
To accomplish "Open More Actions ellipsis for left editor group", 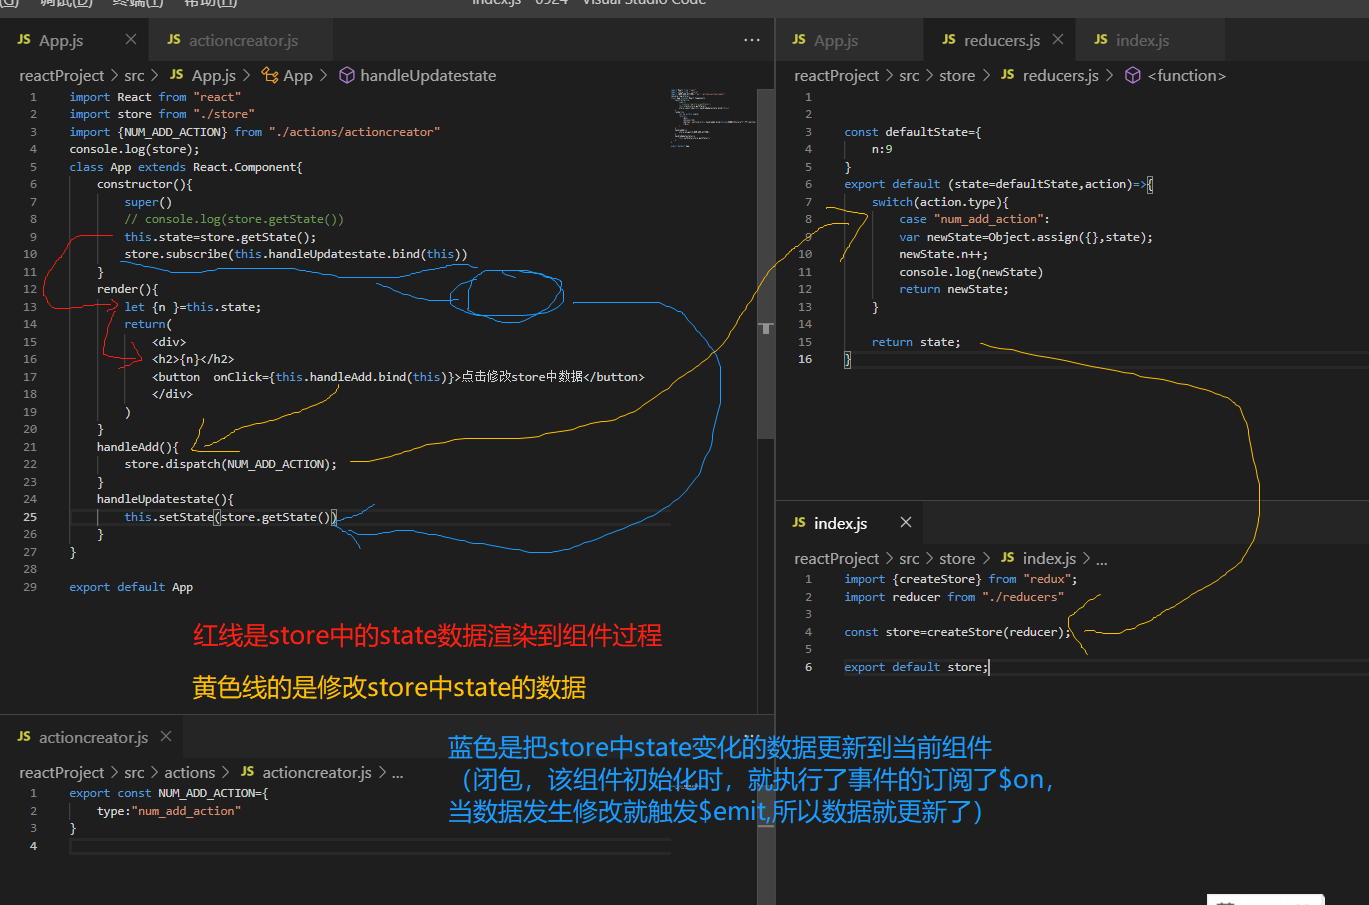I will pyautogui.click(x=752, y=40).
